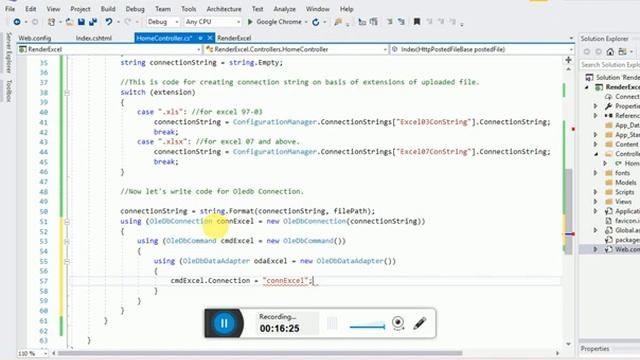Viewport: 640px width, 360px height.
Task: Click the horizontal scrollbar of the editor
Action: (260, 353)
